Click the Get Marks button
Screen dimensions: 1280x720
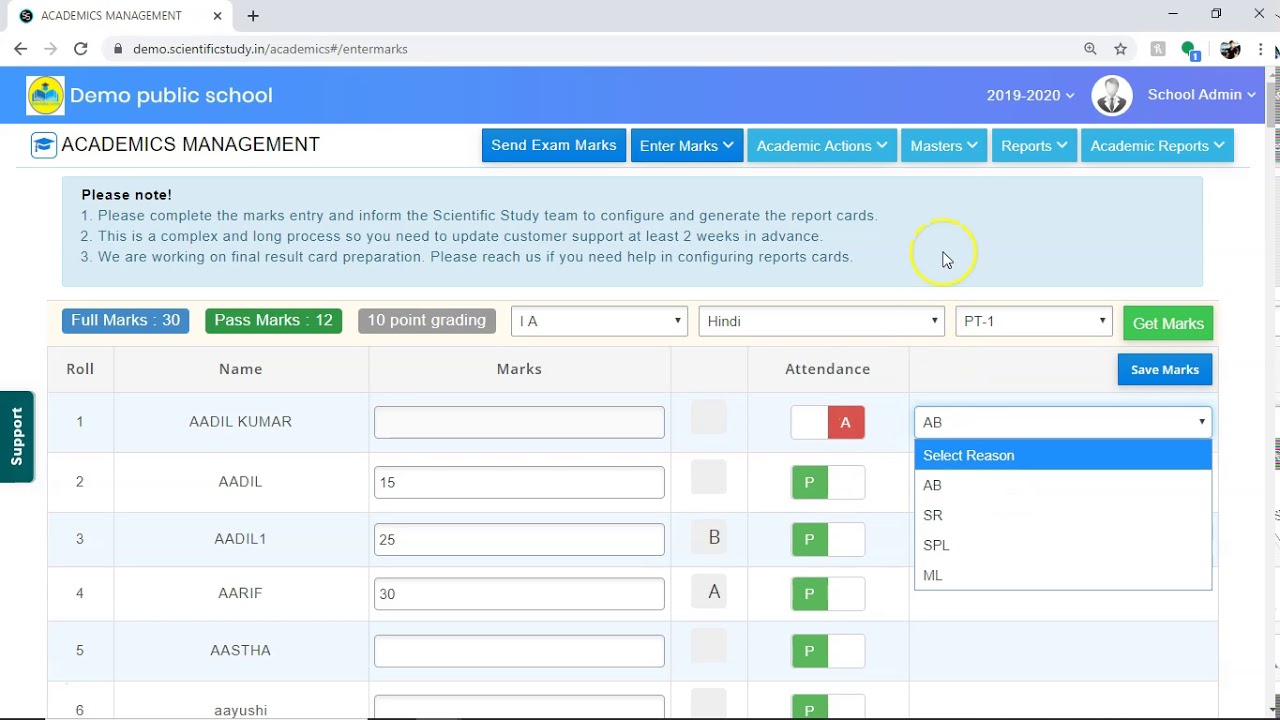click(x=1168, y=323)
